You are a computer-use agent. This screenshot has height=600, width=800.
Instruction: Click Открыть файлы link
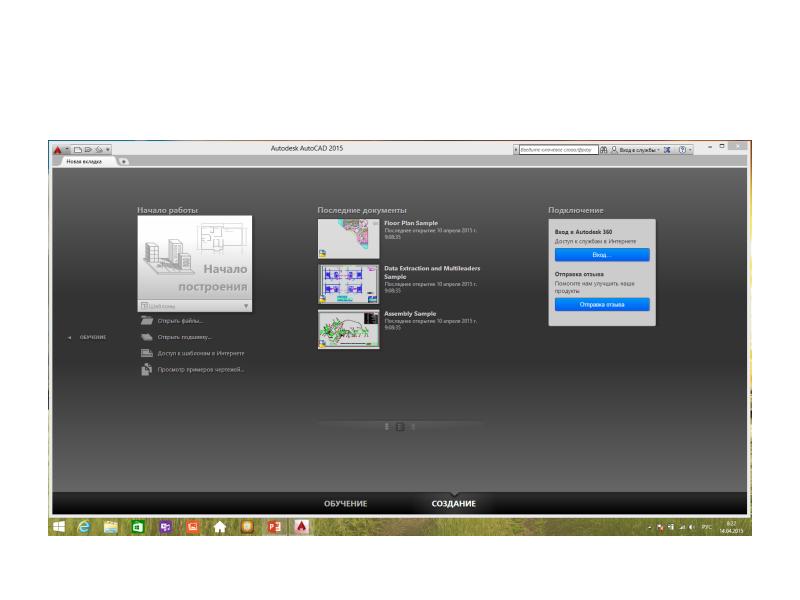coord(180,321)
